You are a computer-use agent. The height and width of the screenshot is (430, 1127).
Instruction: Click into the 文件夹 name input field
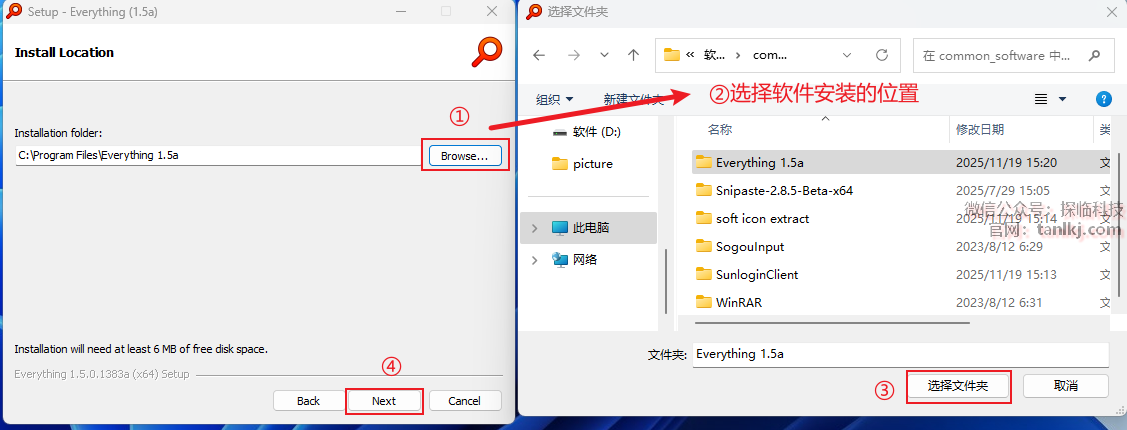[901, 354]
